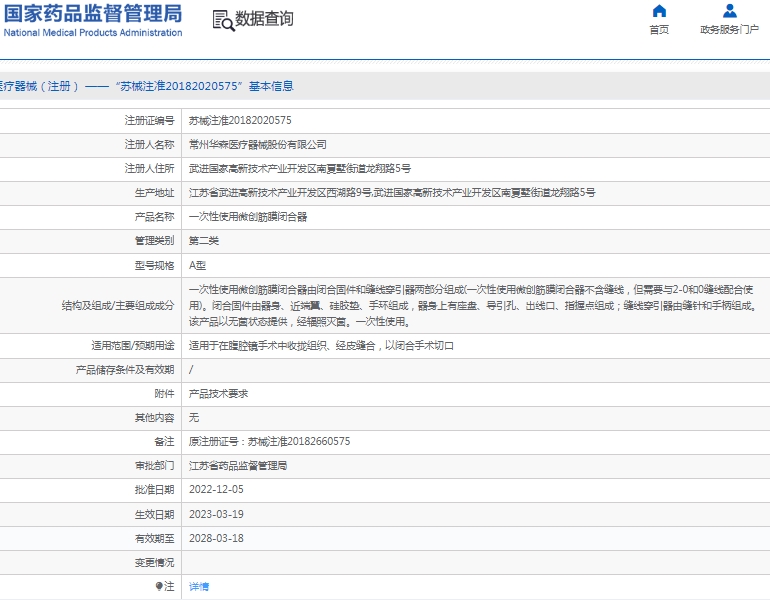770x600 pixels.
Task: Click the 注册人住所 row label
Action: tap(149, 169)
